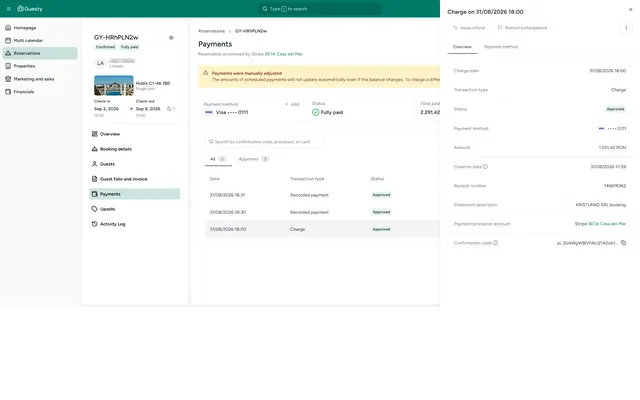This screenshot has width=640, height=400.
Task: Close the Charge details panel
Action: tap(630, 9)
